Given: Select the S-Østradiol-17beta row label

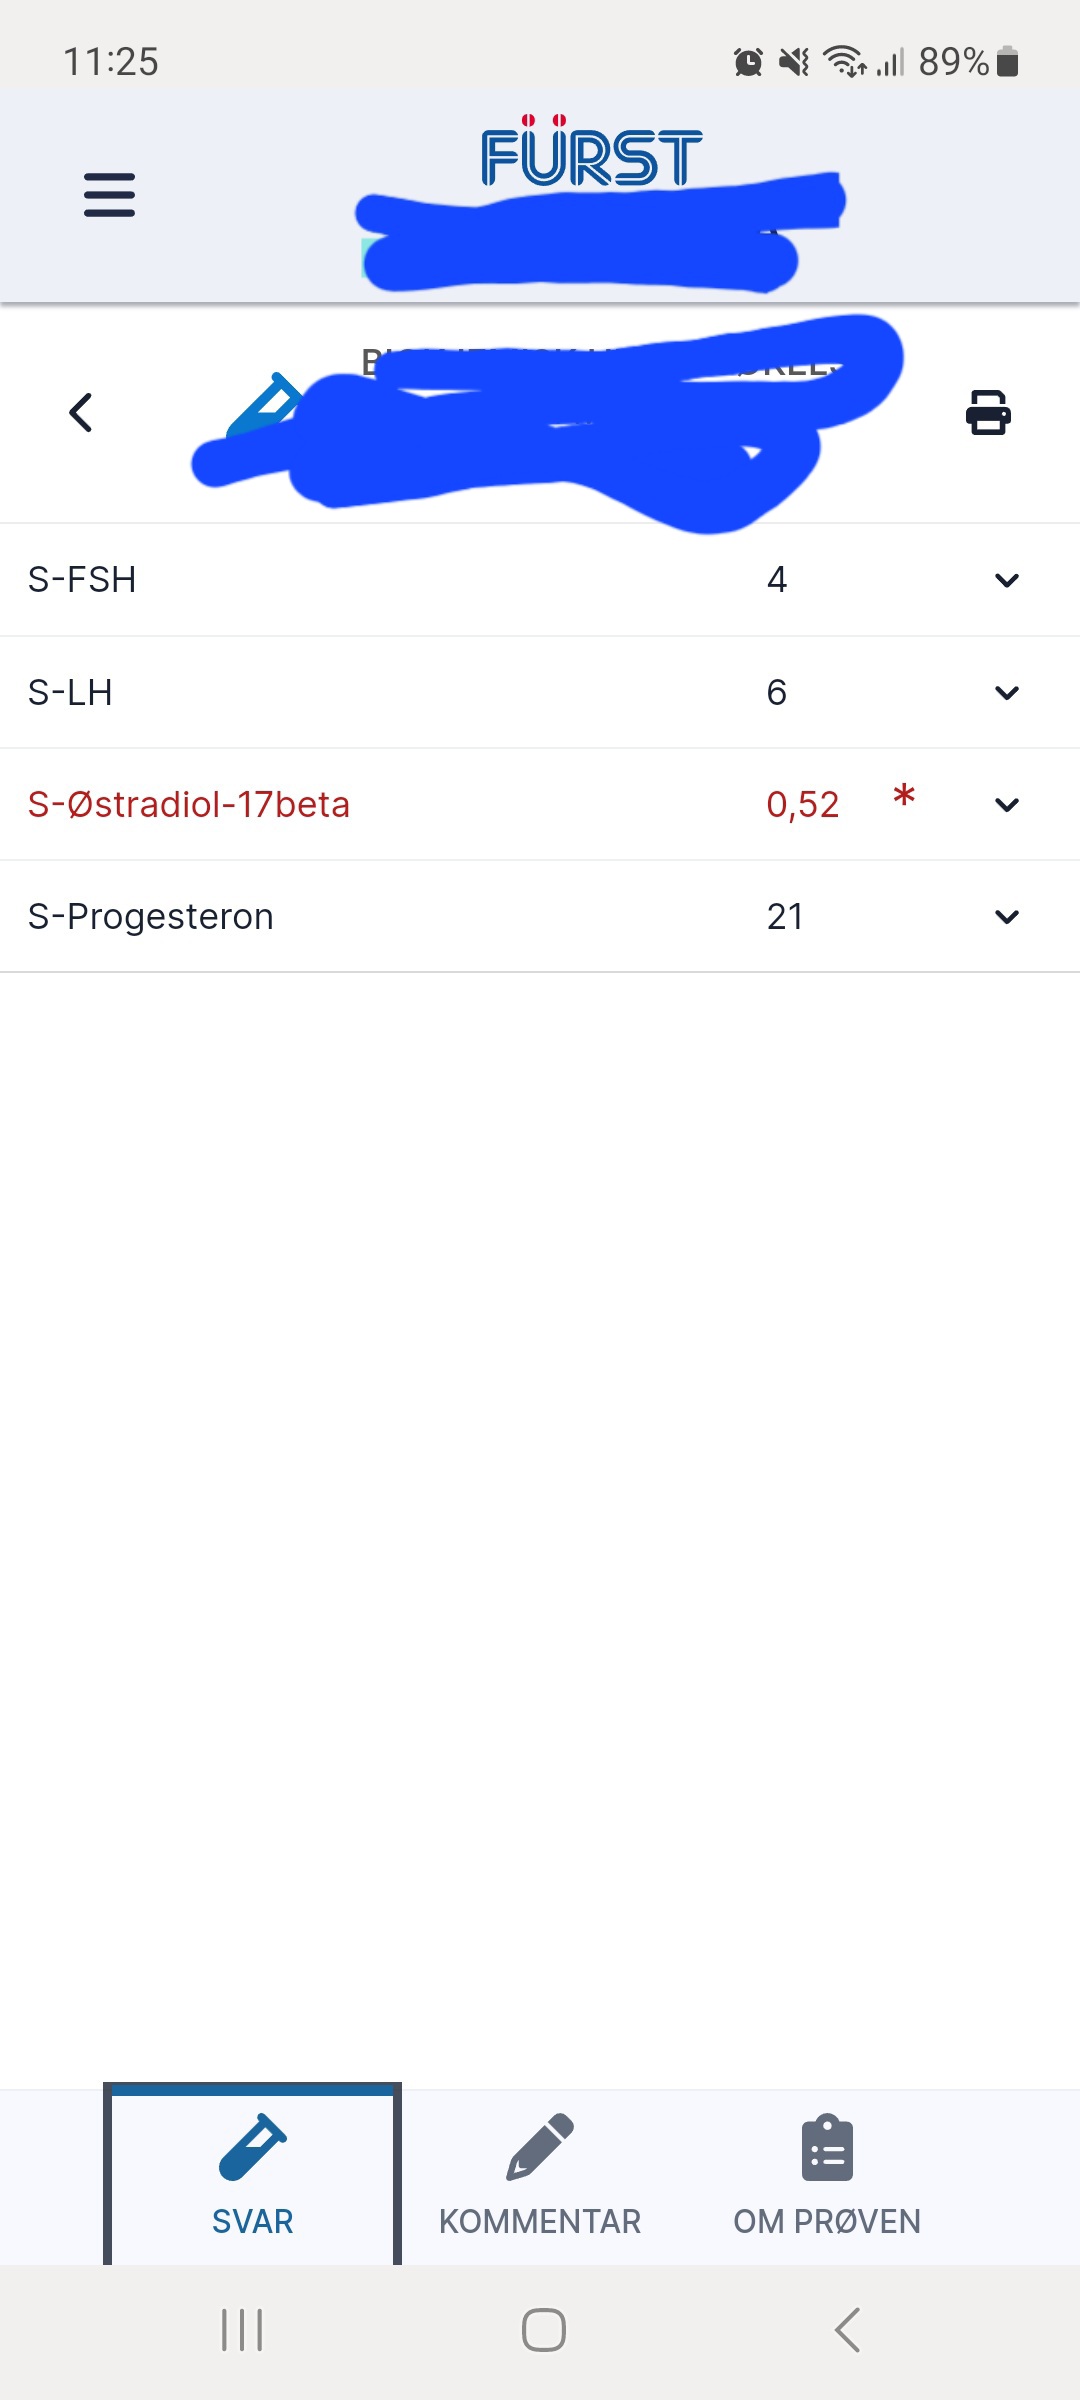Looking at the screenshot, I should [x=189, y=804].
